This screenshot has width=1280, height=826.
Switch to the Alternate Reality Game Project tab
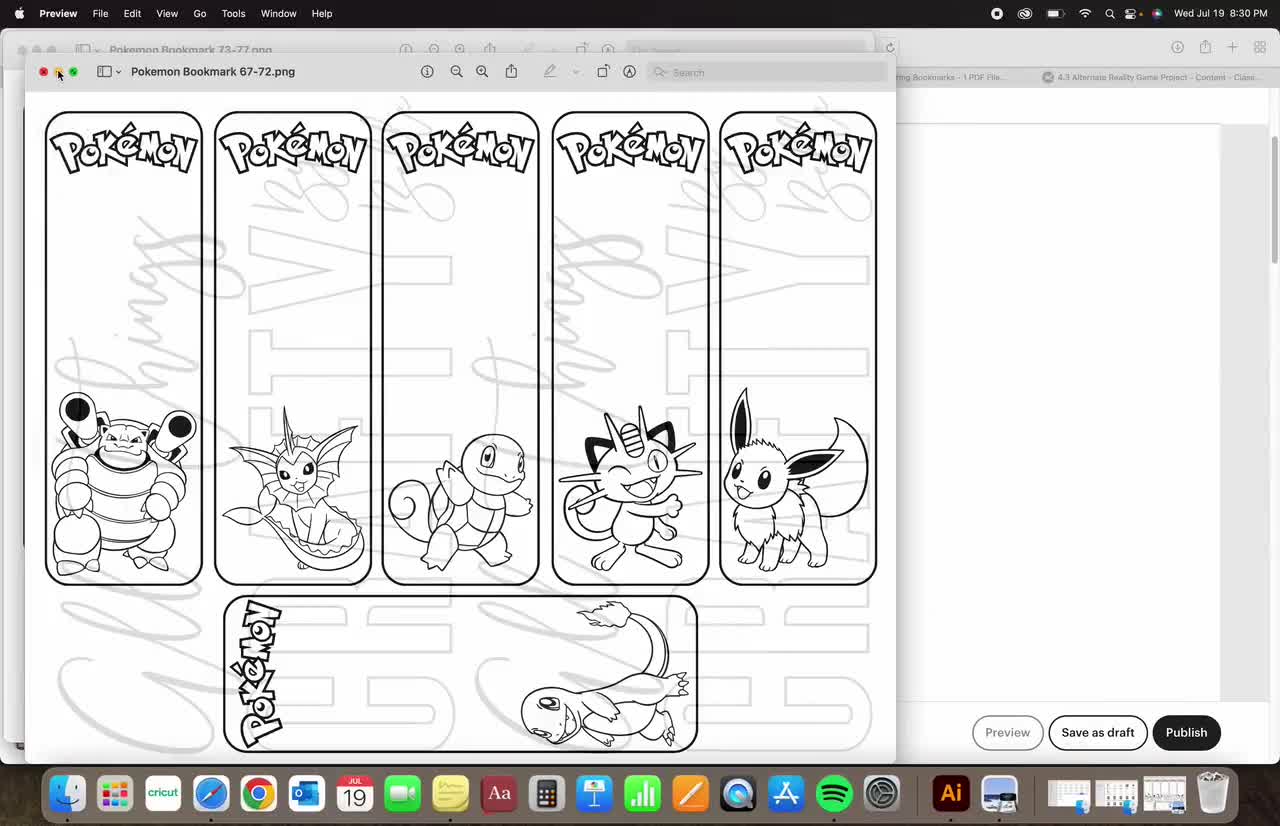1150,77
